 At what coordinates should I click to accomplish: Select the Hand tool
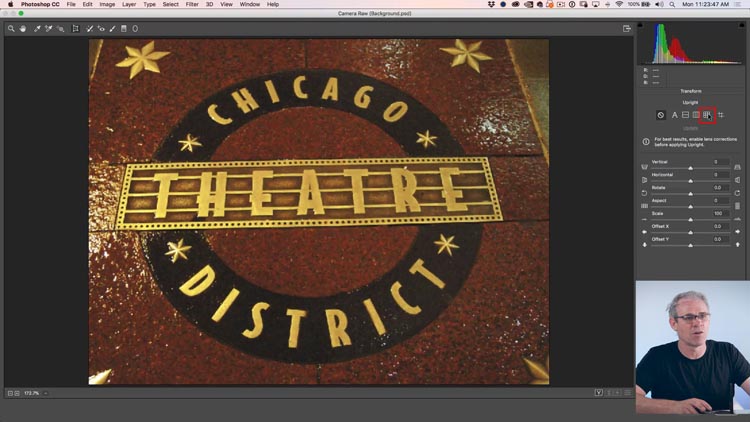click(x=23, y=29)
